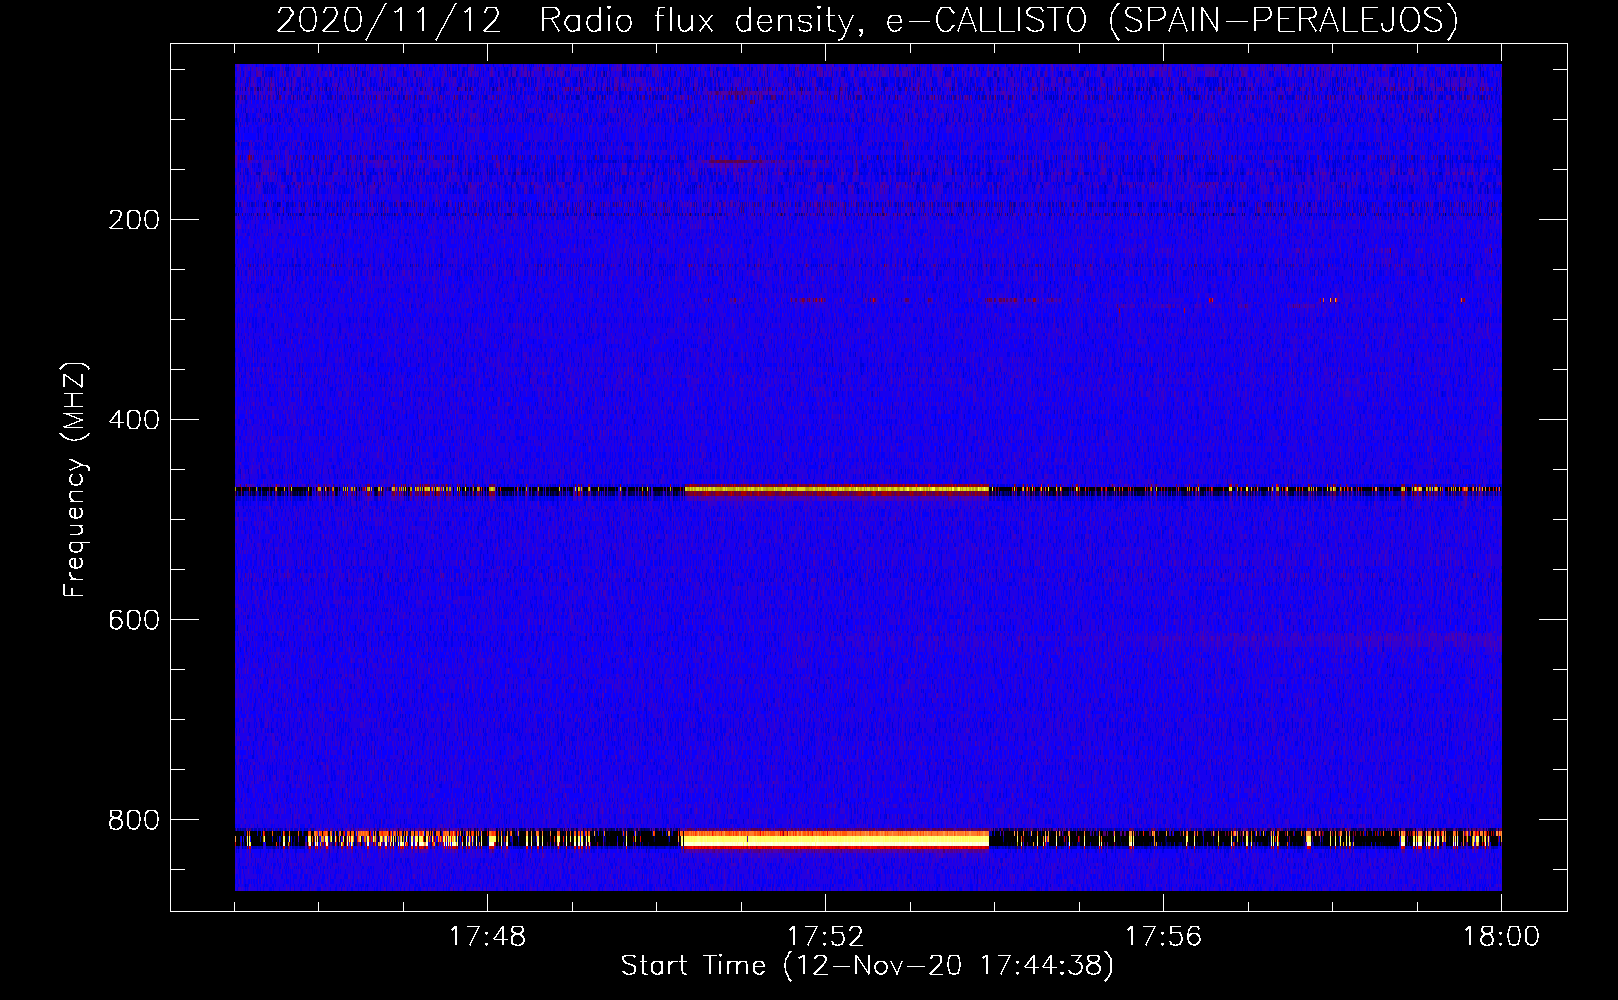Click the 'SPAIN-PERALEJOS' station name in title

tap(1284, 20)
